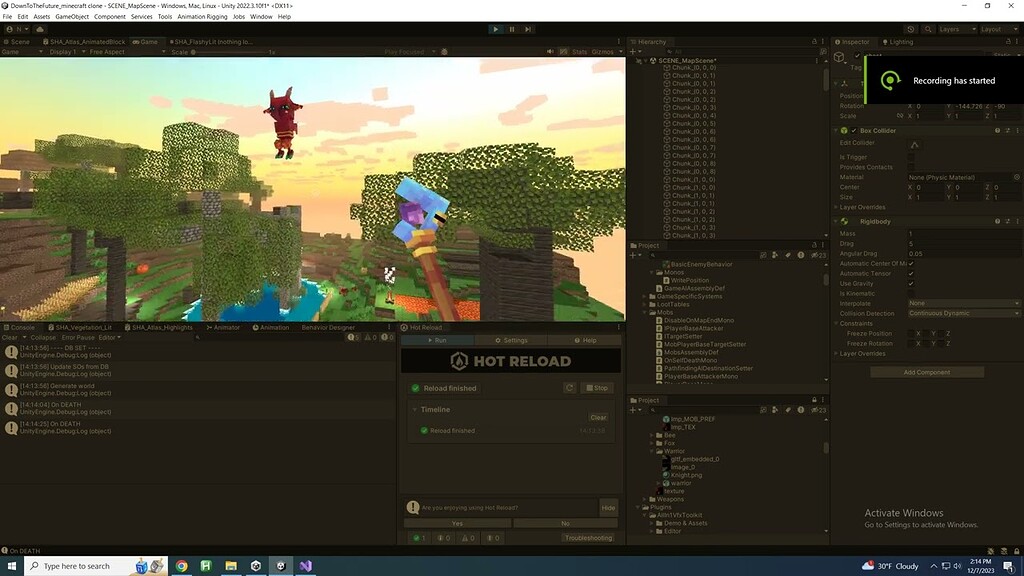The width and height of the screenshot is (1024, 576).
Task: Click the Stop button in the Hot Reload panel
Action: [599, 387]
